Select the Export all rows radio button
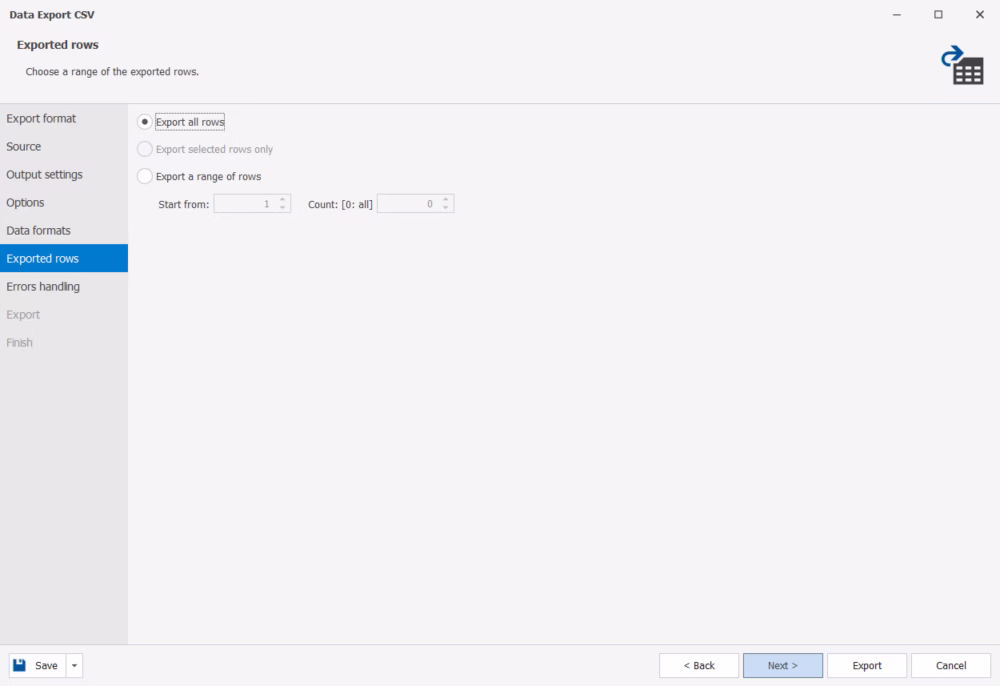1000x686 pixels. coord(145,122)
